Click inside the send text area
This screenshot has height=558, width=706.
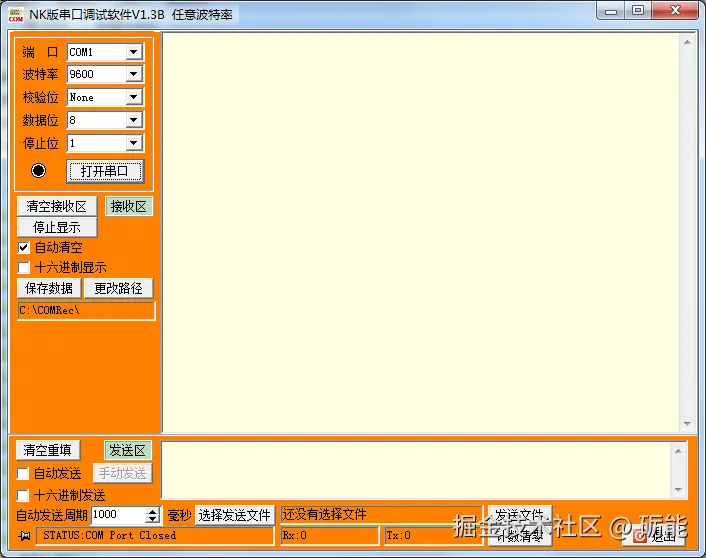tap(415, 470)
